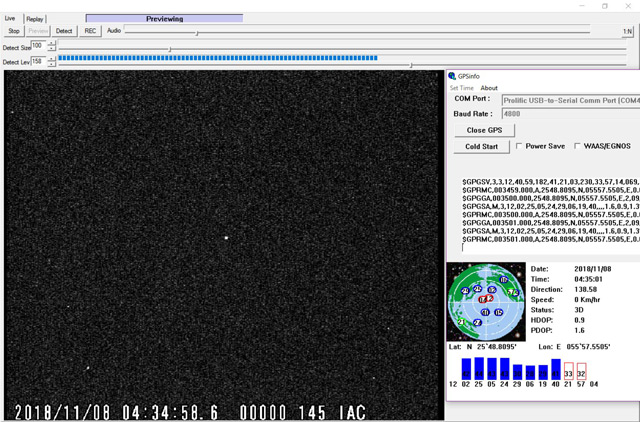
Task: Click the GPSinfo window title icon
Action: (x=452, y=76)
